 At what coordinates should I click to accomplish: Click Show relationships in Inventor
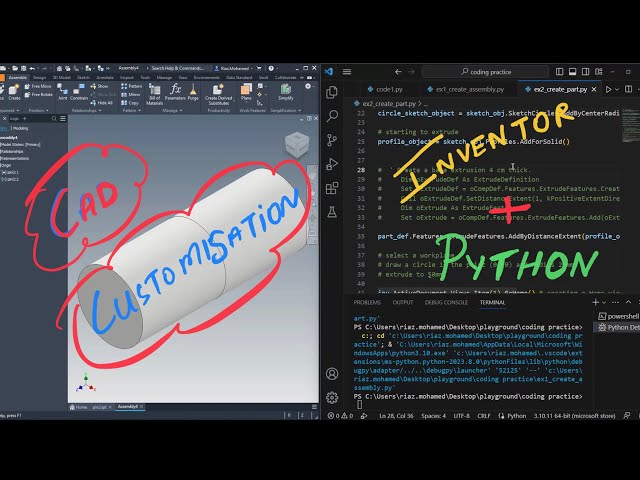[x=99, y=86]
